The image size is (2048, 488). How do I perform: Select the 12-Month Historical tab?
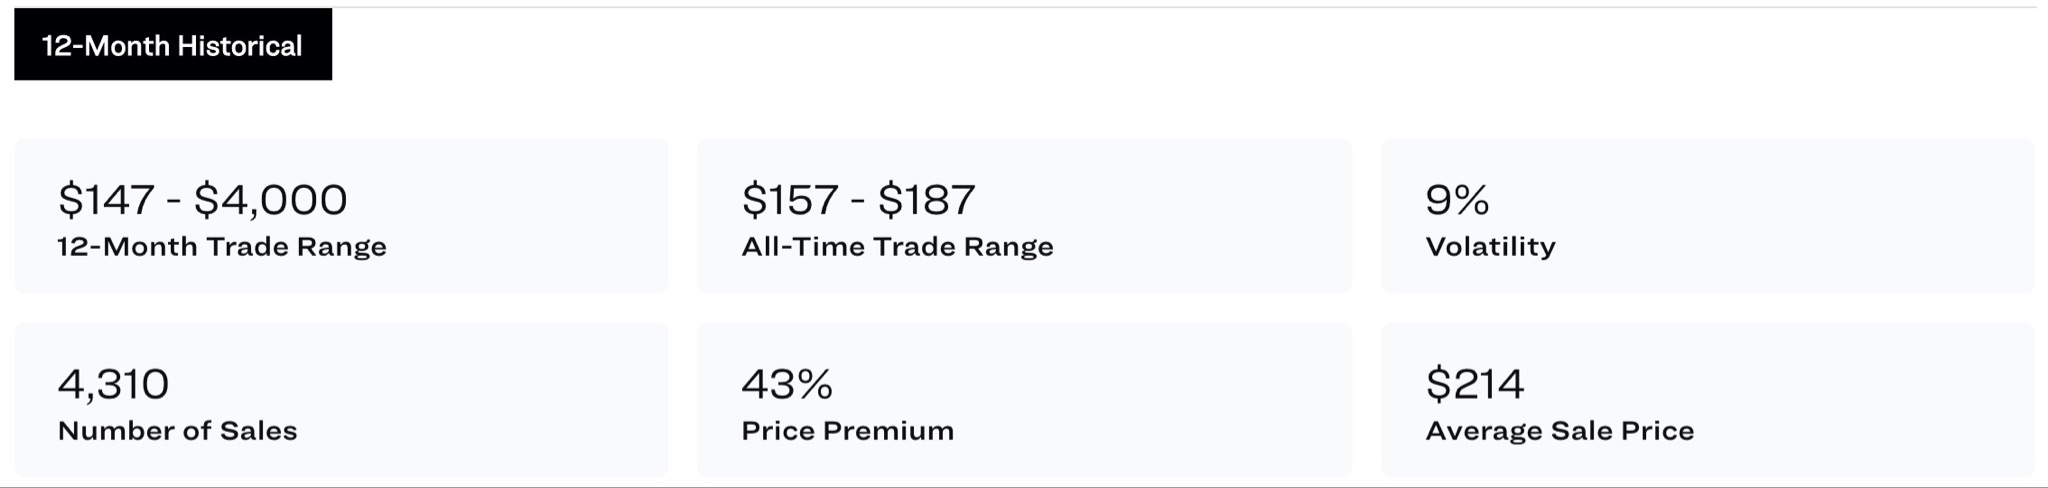tap(172, 45)
